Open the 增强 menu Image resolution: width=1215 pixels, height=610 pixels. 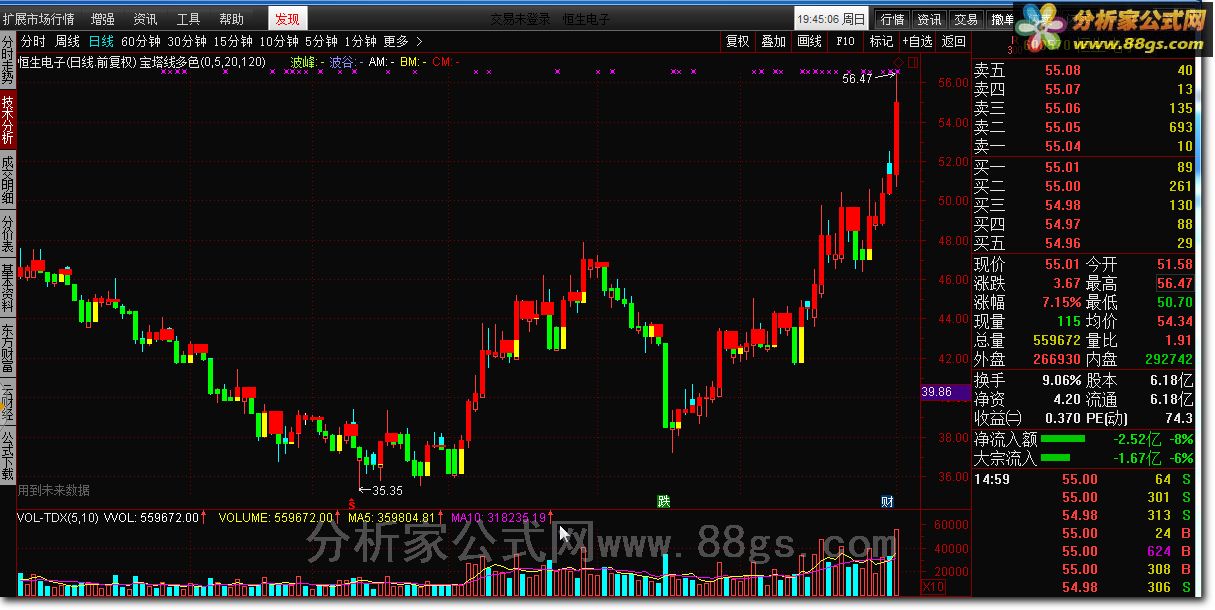[102, 19]
